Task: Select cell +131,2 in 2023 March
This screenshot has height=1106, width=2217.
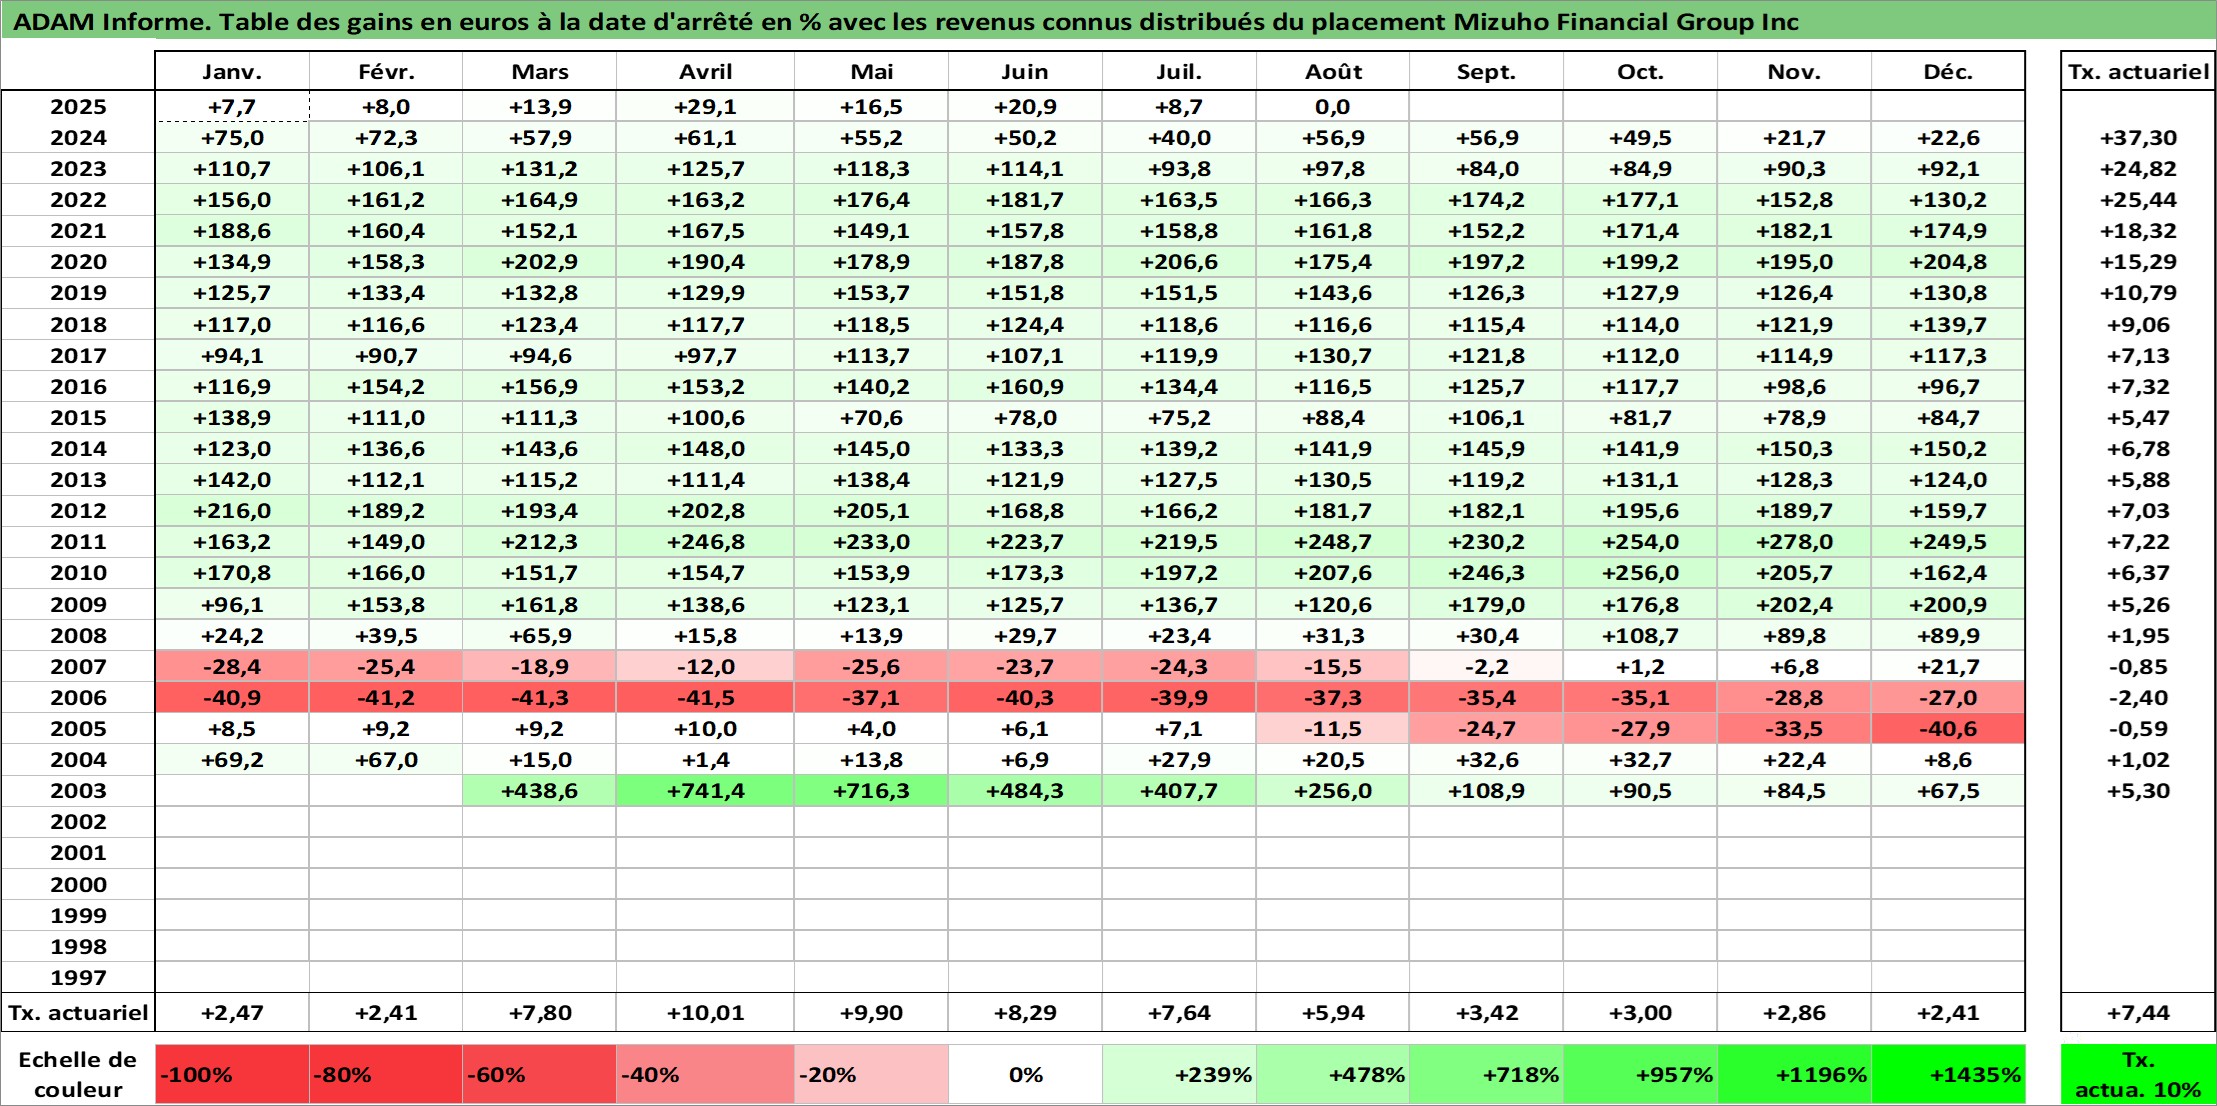Action: [540, 169]
